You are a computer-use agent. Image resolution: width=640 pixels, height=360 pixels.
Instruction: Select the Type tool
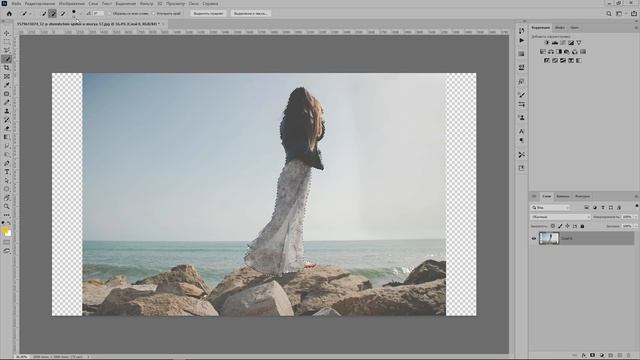click(x=7, y=172)
